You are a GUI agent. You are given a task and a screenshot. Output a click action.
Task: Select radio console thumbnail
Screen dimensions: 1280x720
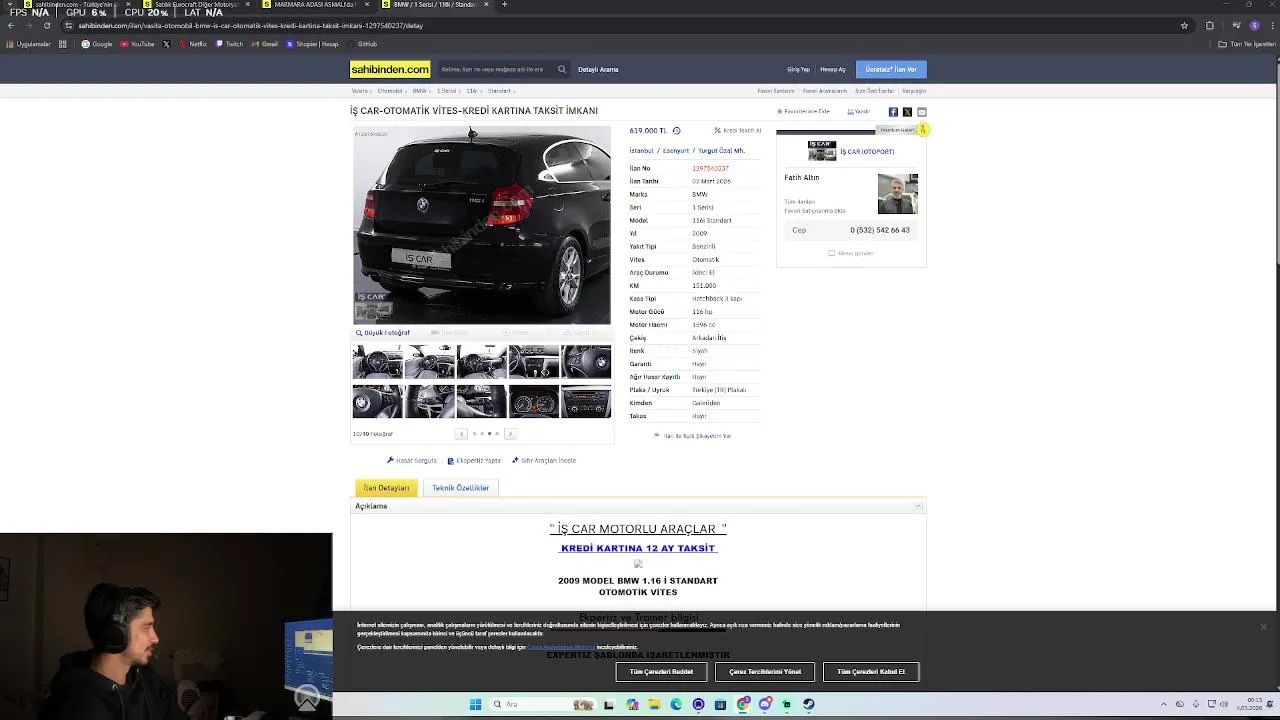pyautogui.click(x=585, y=402)
